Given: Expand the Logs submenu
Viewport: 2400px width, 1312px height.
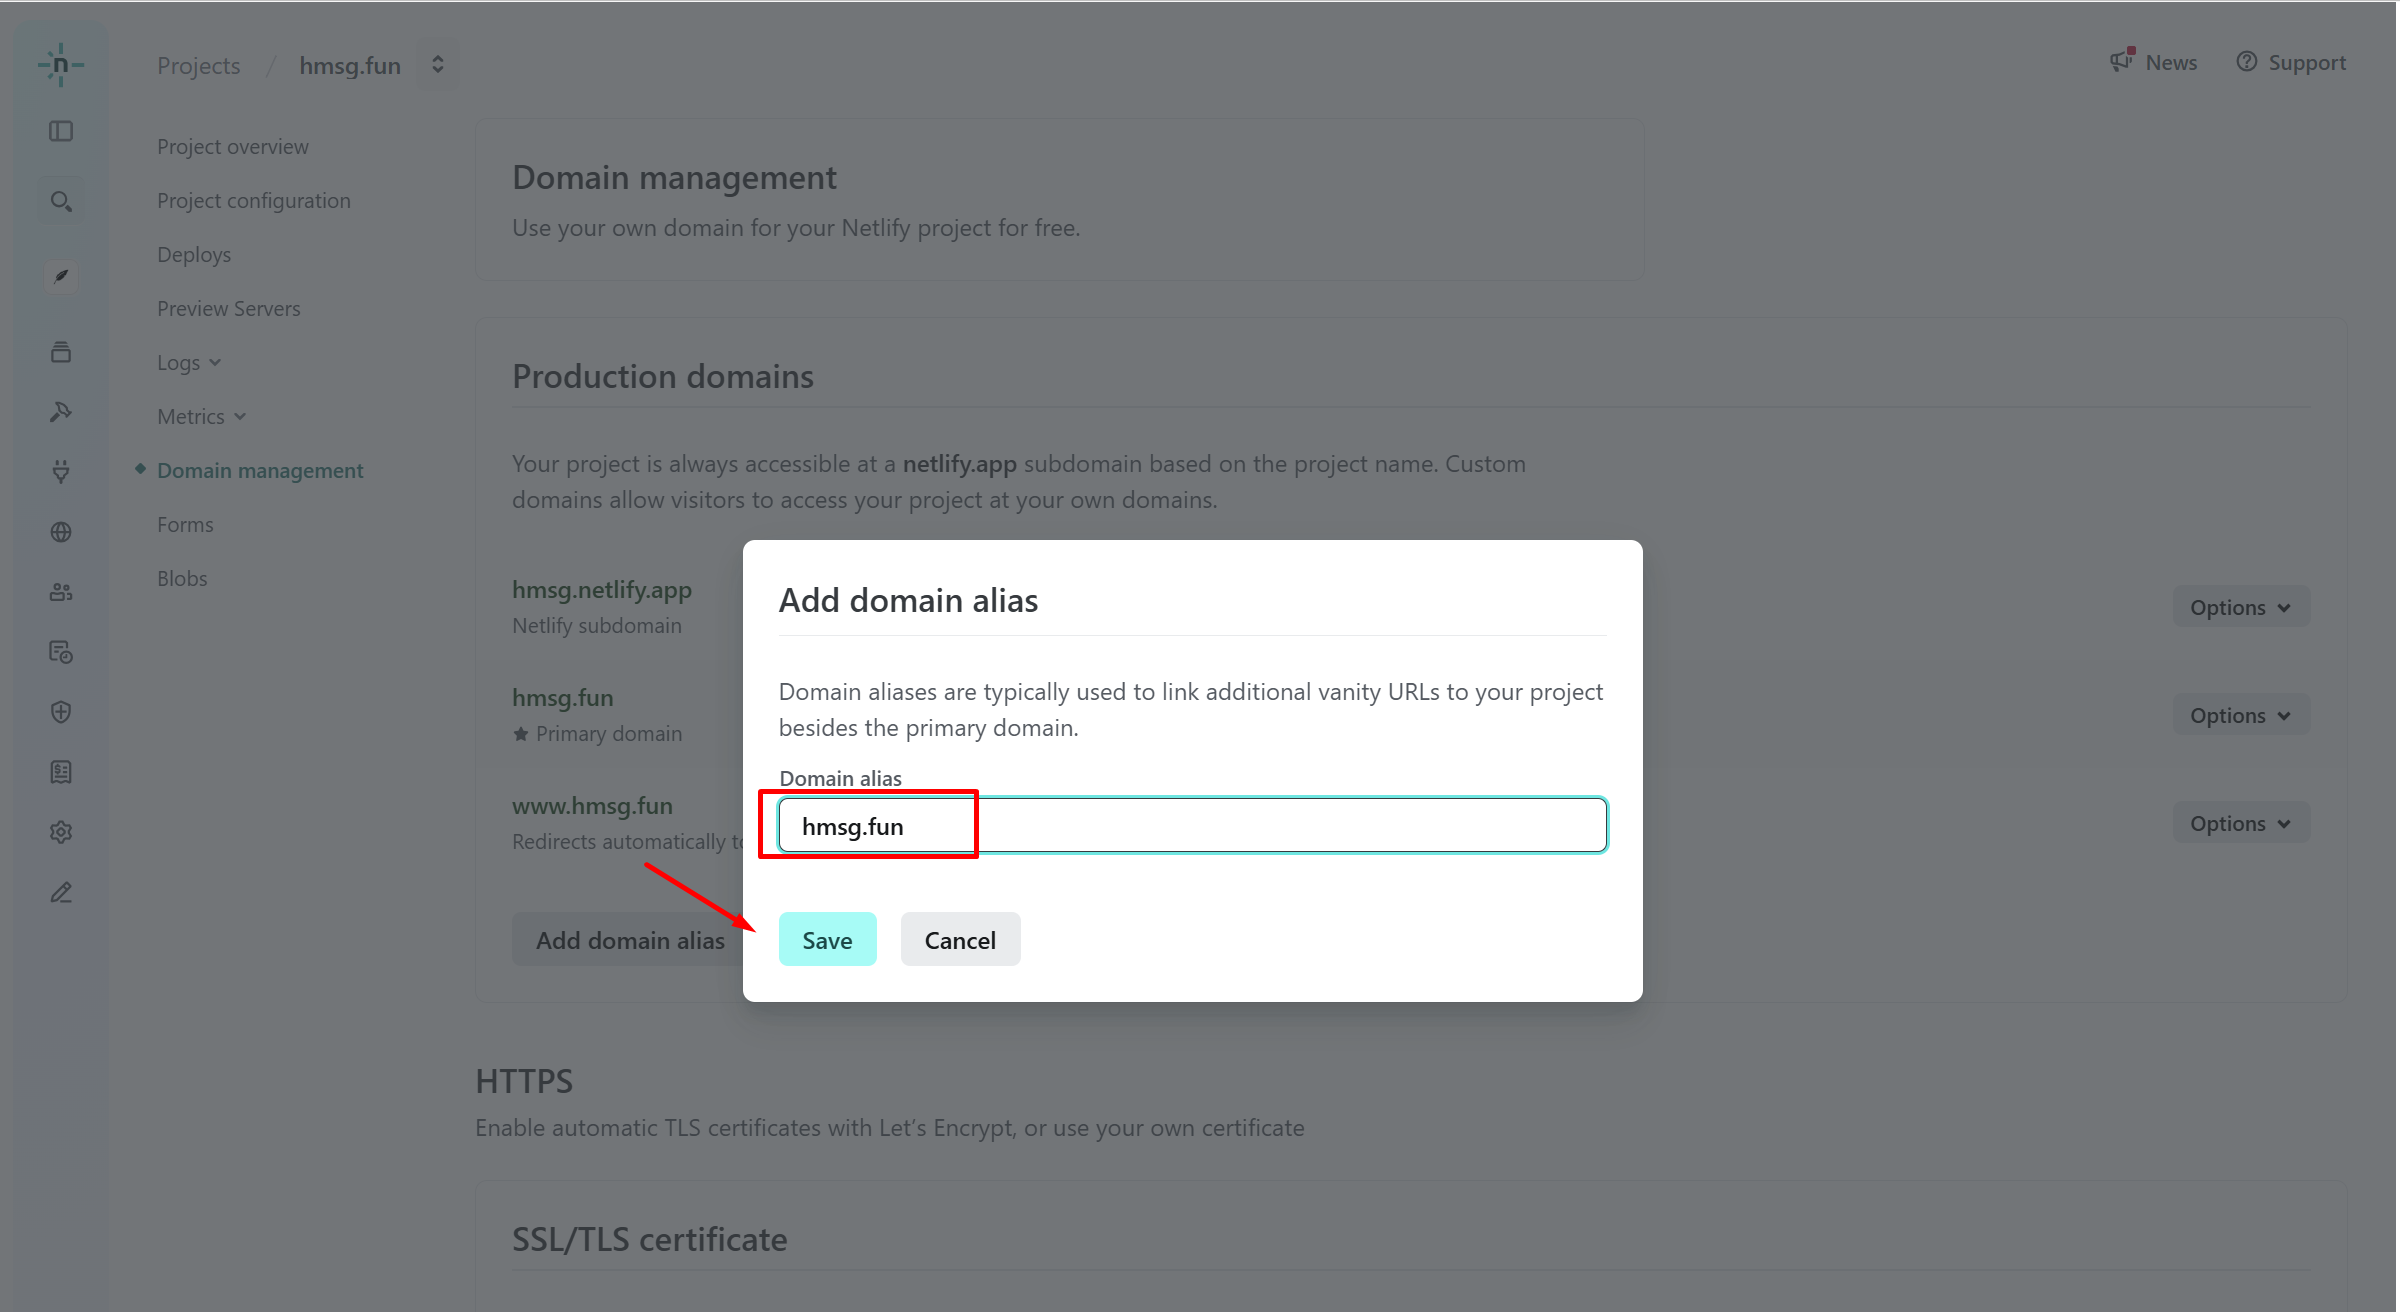Looking at the screenshot, I should (x=188, y=363).
